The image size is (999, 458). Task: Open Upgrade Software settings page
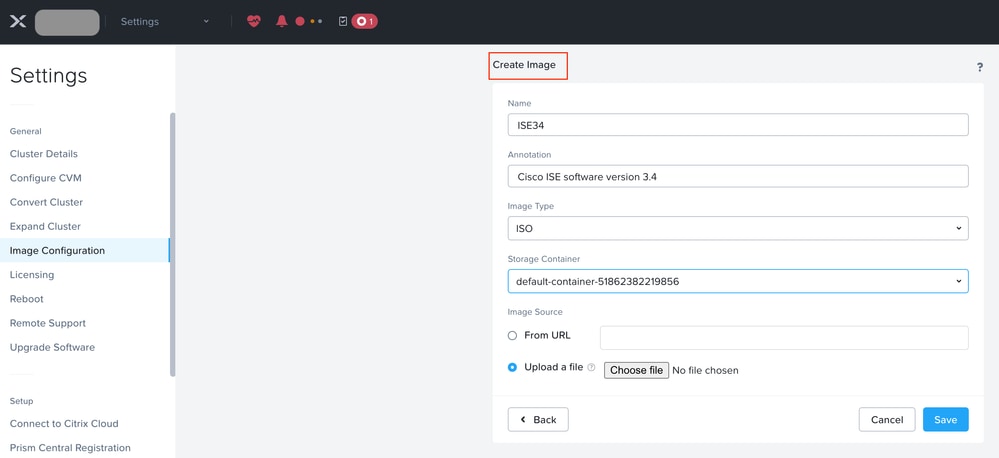tap(52, 347)
